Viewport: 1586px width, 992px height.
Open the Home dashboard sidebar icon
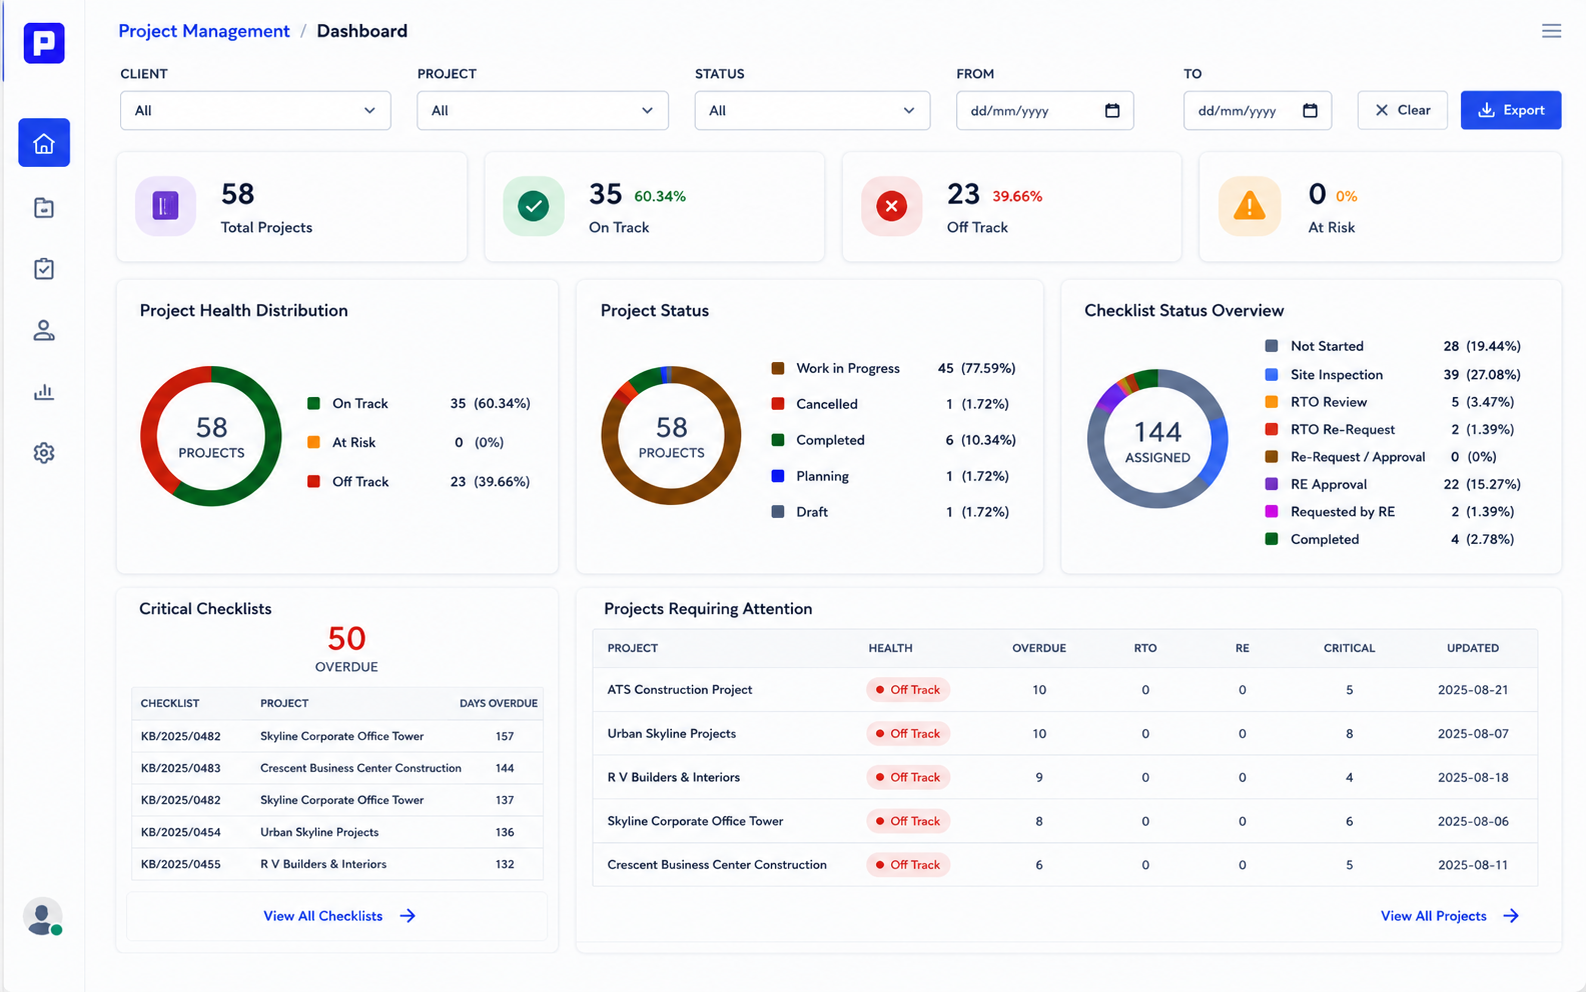[44, 143]
